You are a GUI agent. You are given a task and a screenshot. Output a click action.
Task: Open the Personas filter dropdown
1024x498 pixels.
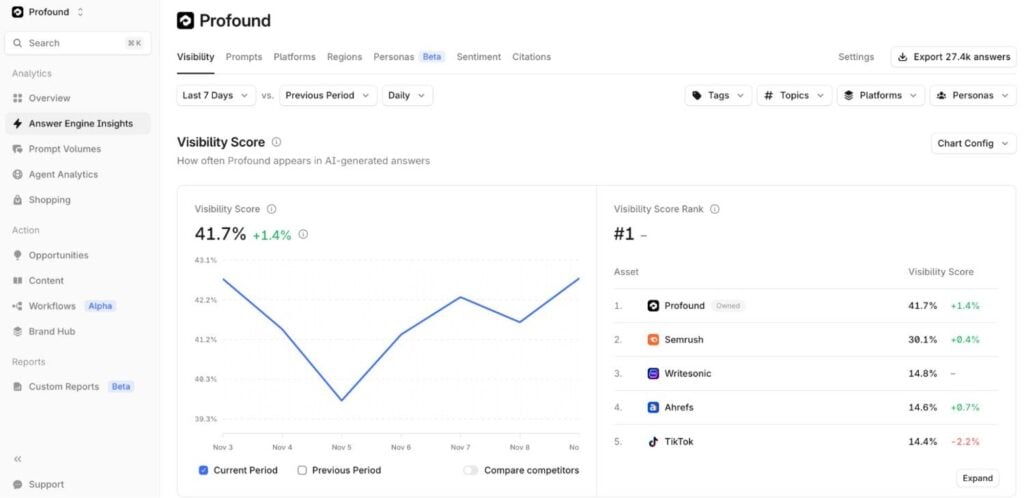[973, 95]
